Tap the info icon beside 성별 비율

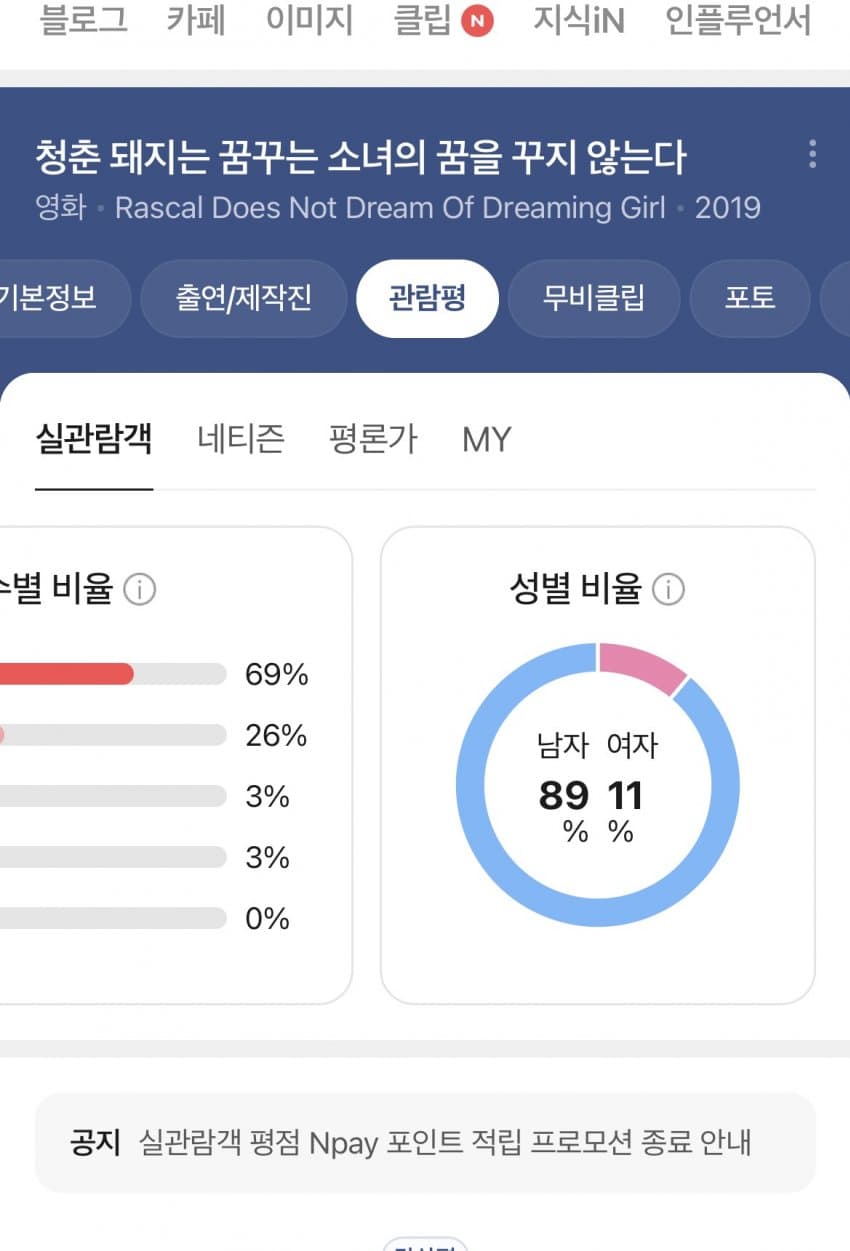668,590
